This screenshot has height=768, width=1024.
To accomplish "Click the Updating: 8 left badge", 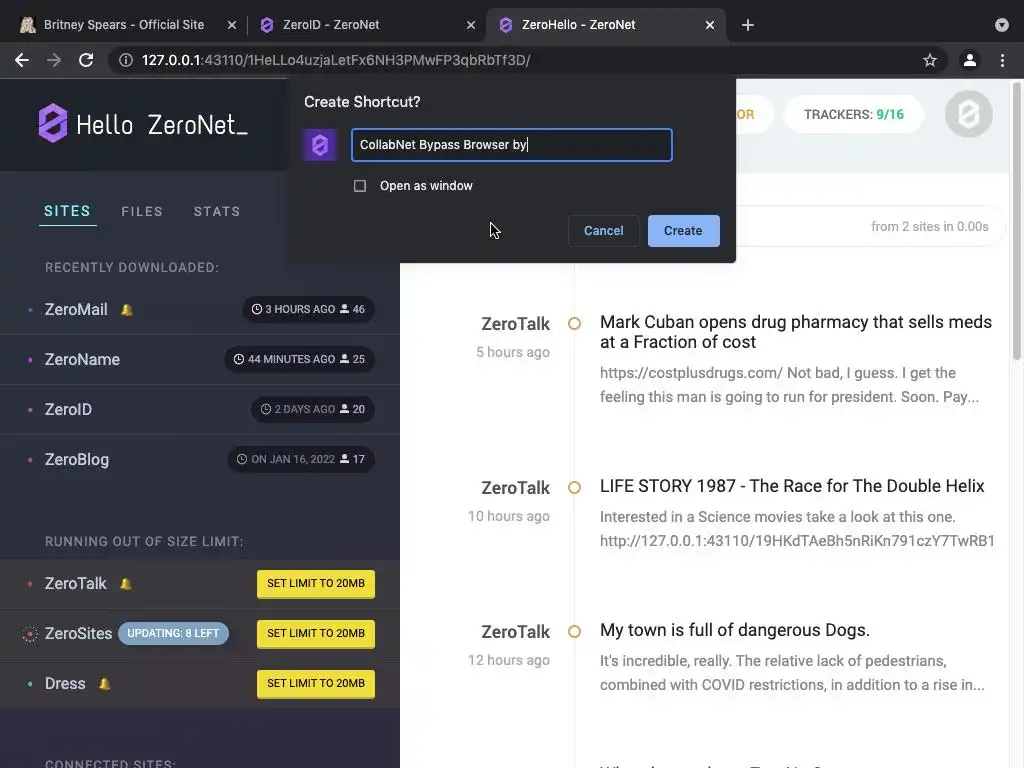I will click(173, 633).
